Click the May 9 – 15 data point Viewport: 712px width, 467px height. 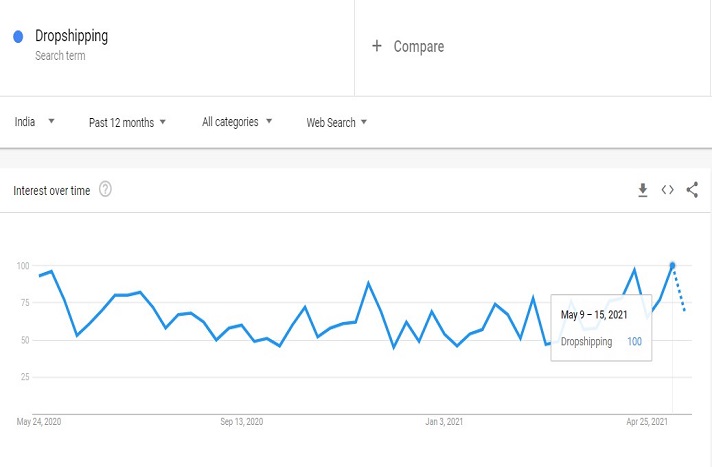[672, 265]
